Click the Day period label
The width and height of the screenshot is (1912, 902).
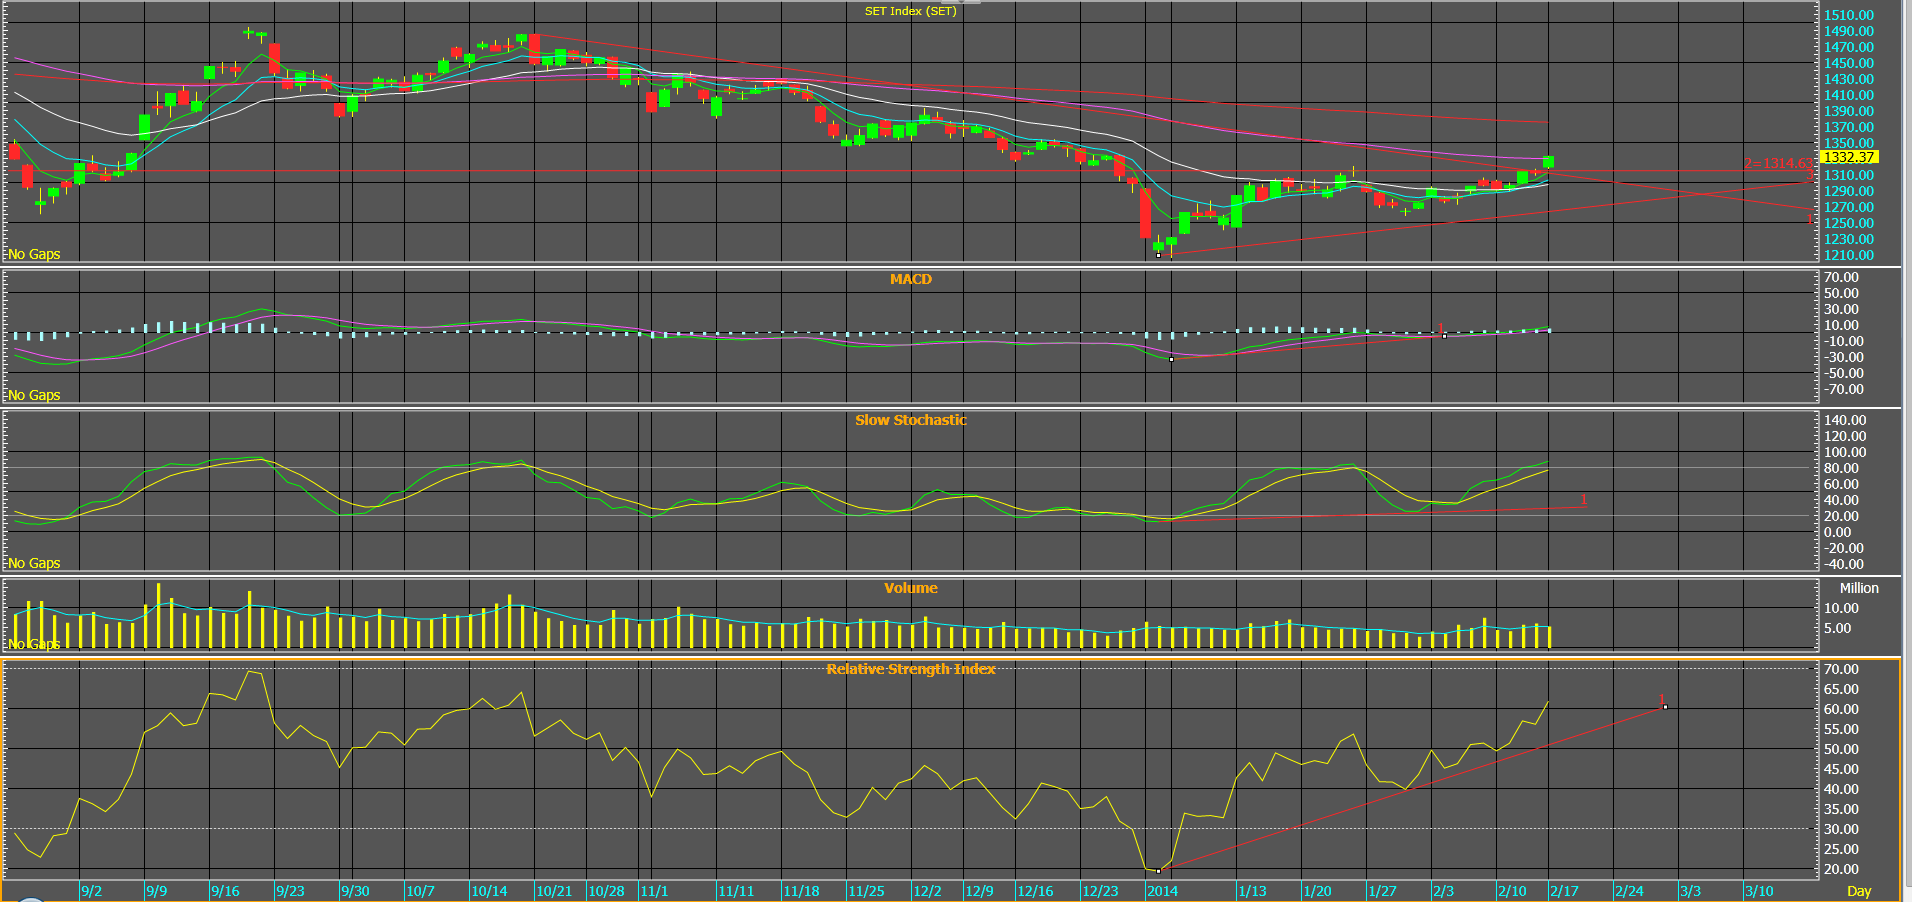(1859, 891)
